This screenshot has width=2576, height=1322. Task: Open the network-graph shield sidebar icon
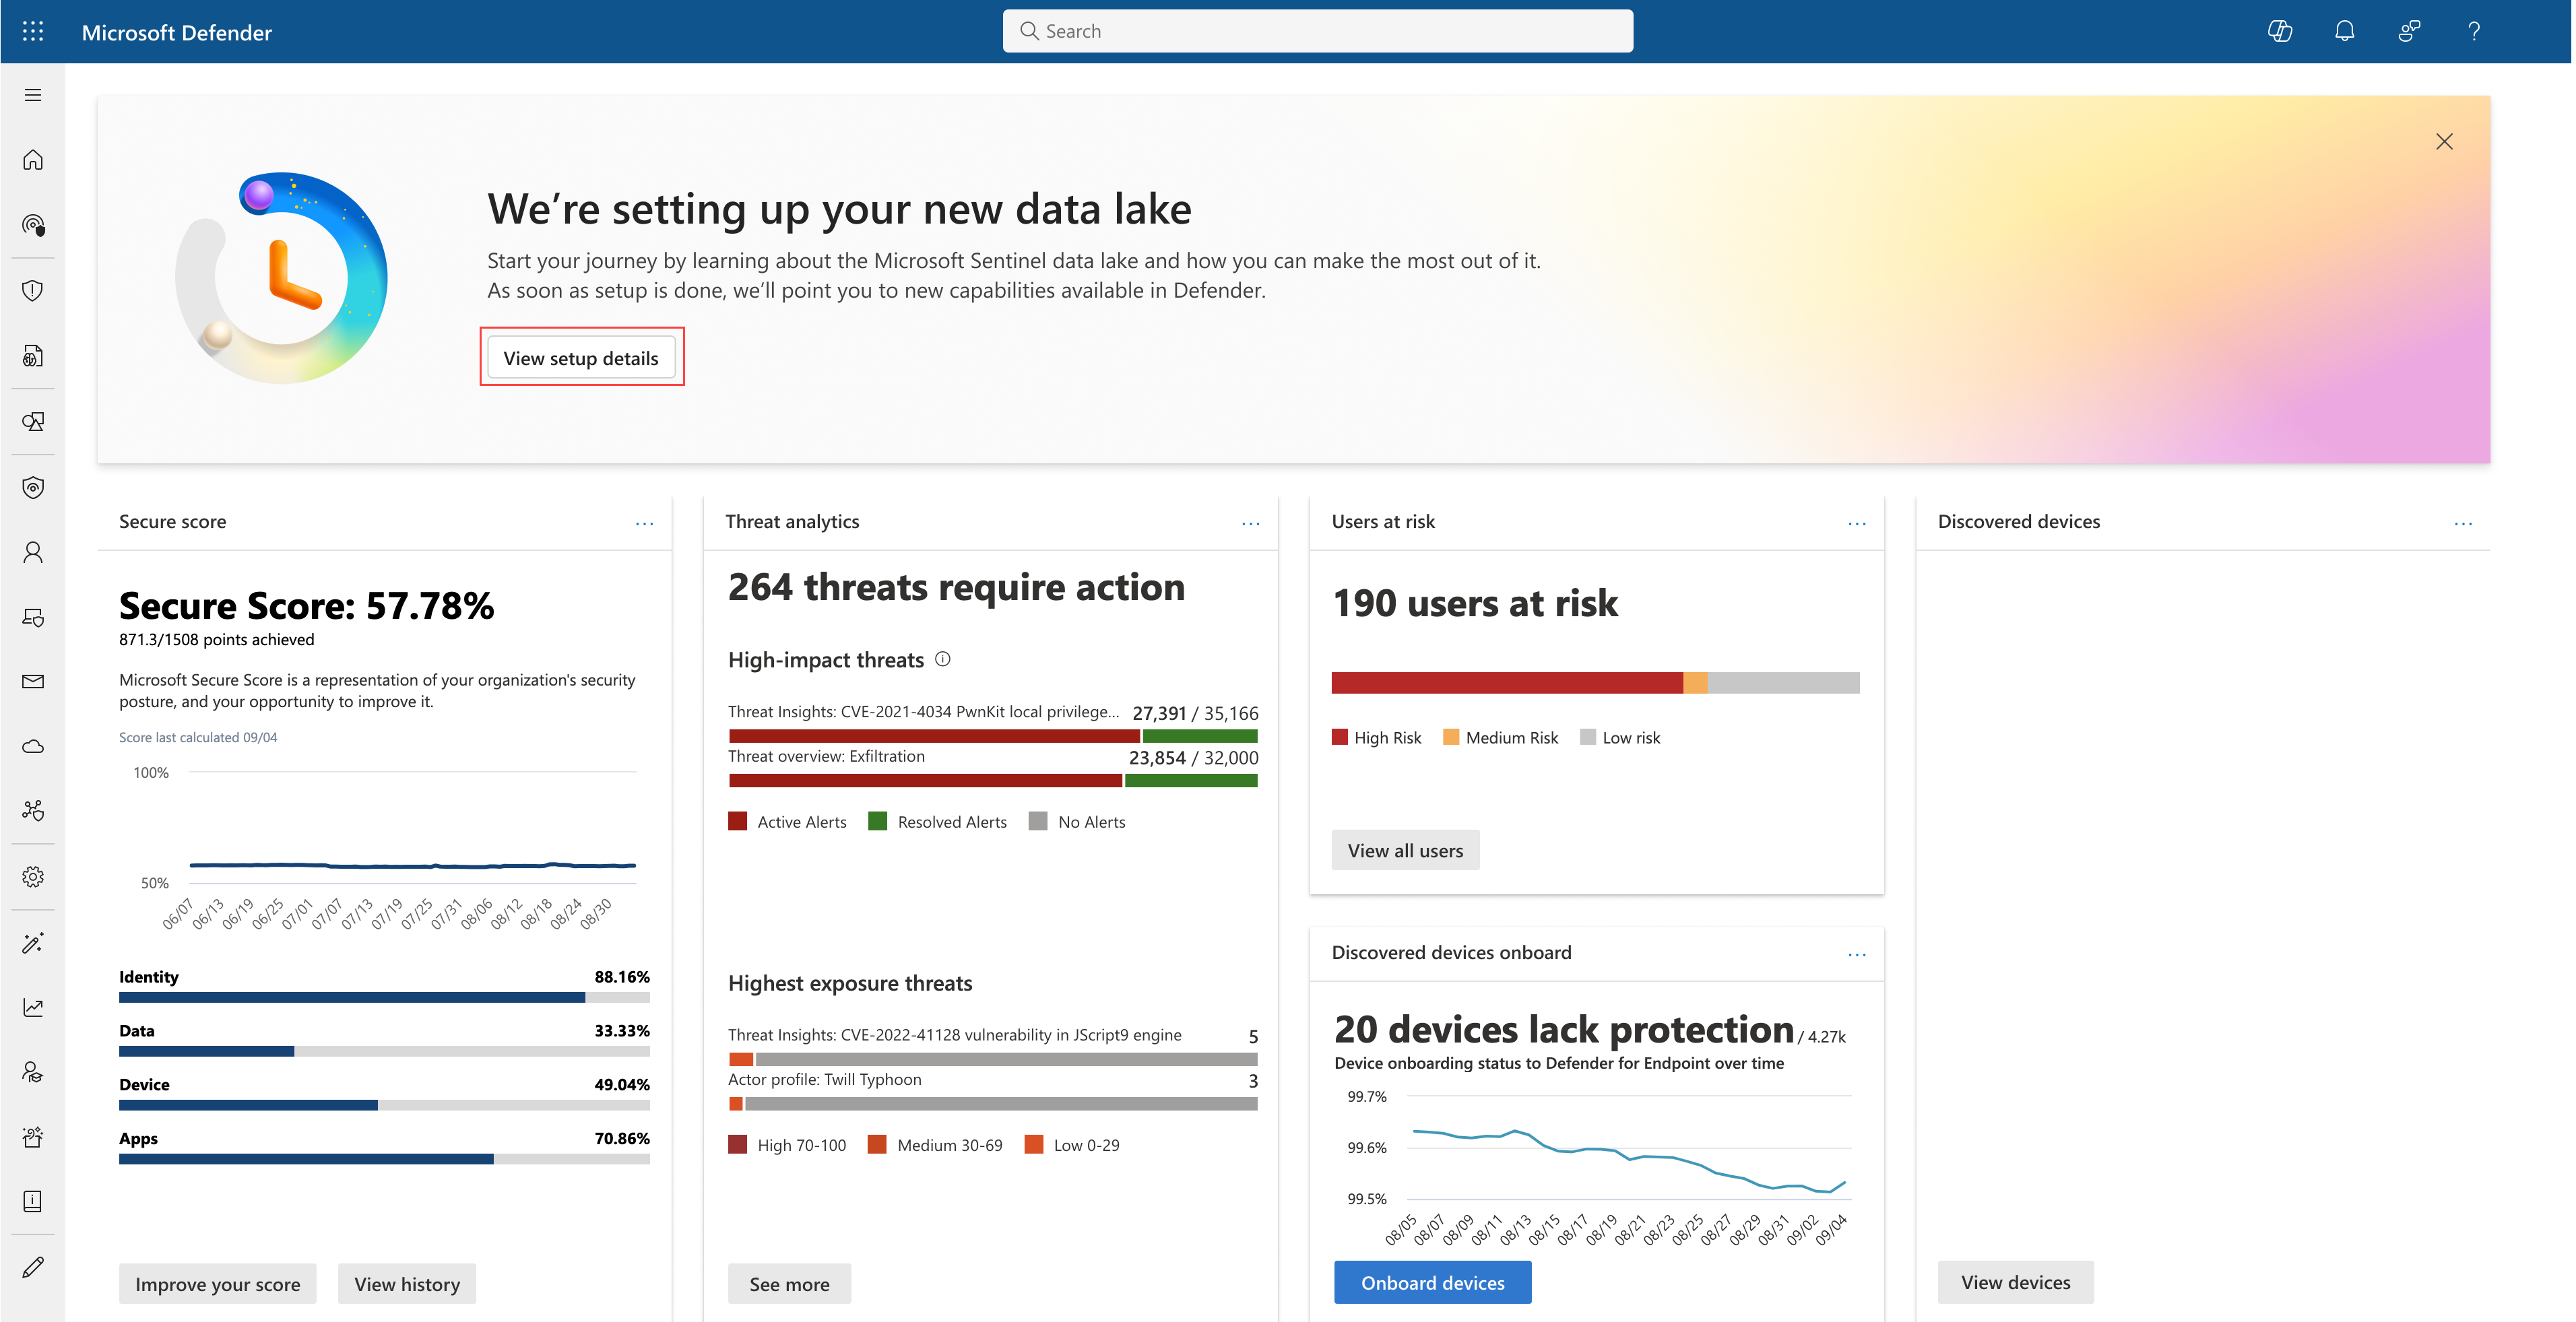33,811
